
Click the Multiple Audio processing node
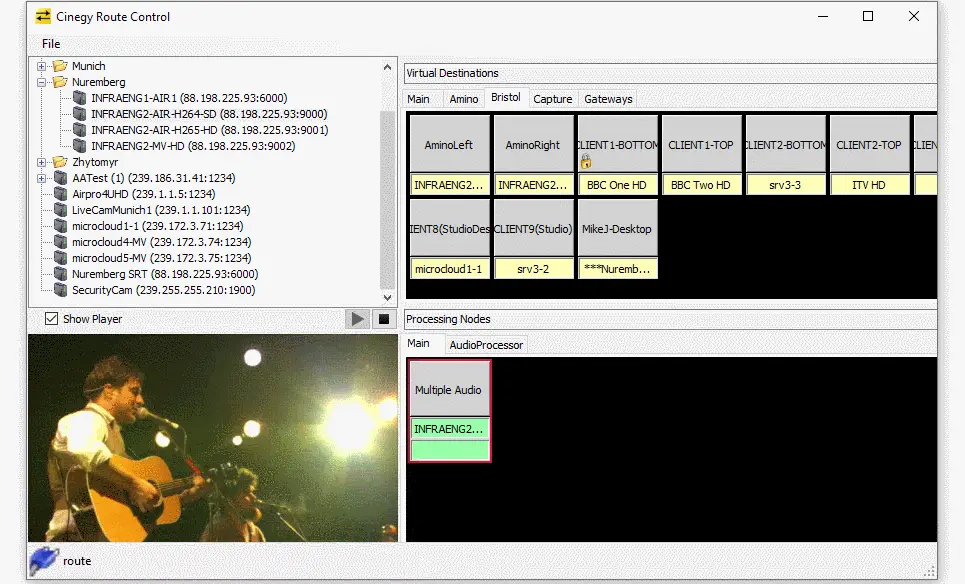tap(449, 390)
